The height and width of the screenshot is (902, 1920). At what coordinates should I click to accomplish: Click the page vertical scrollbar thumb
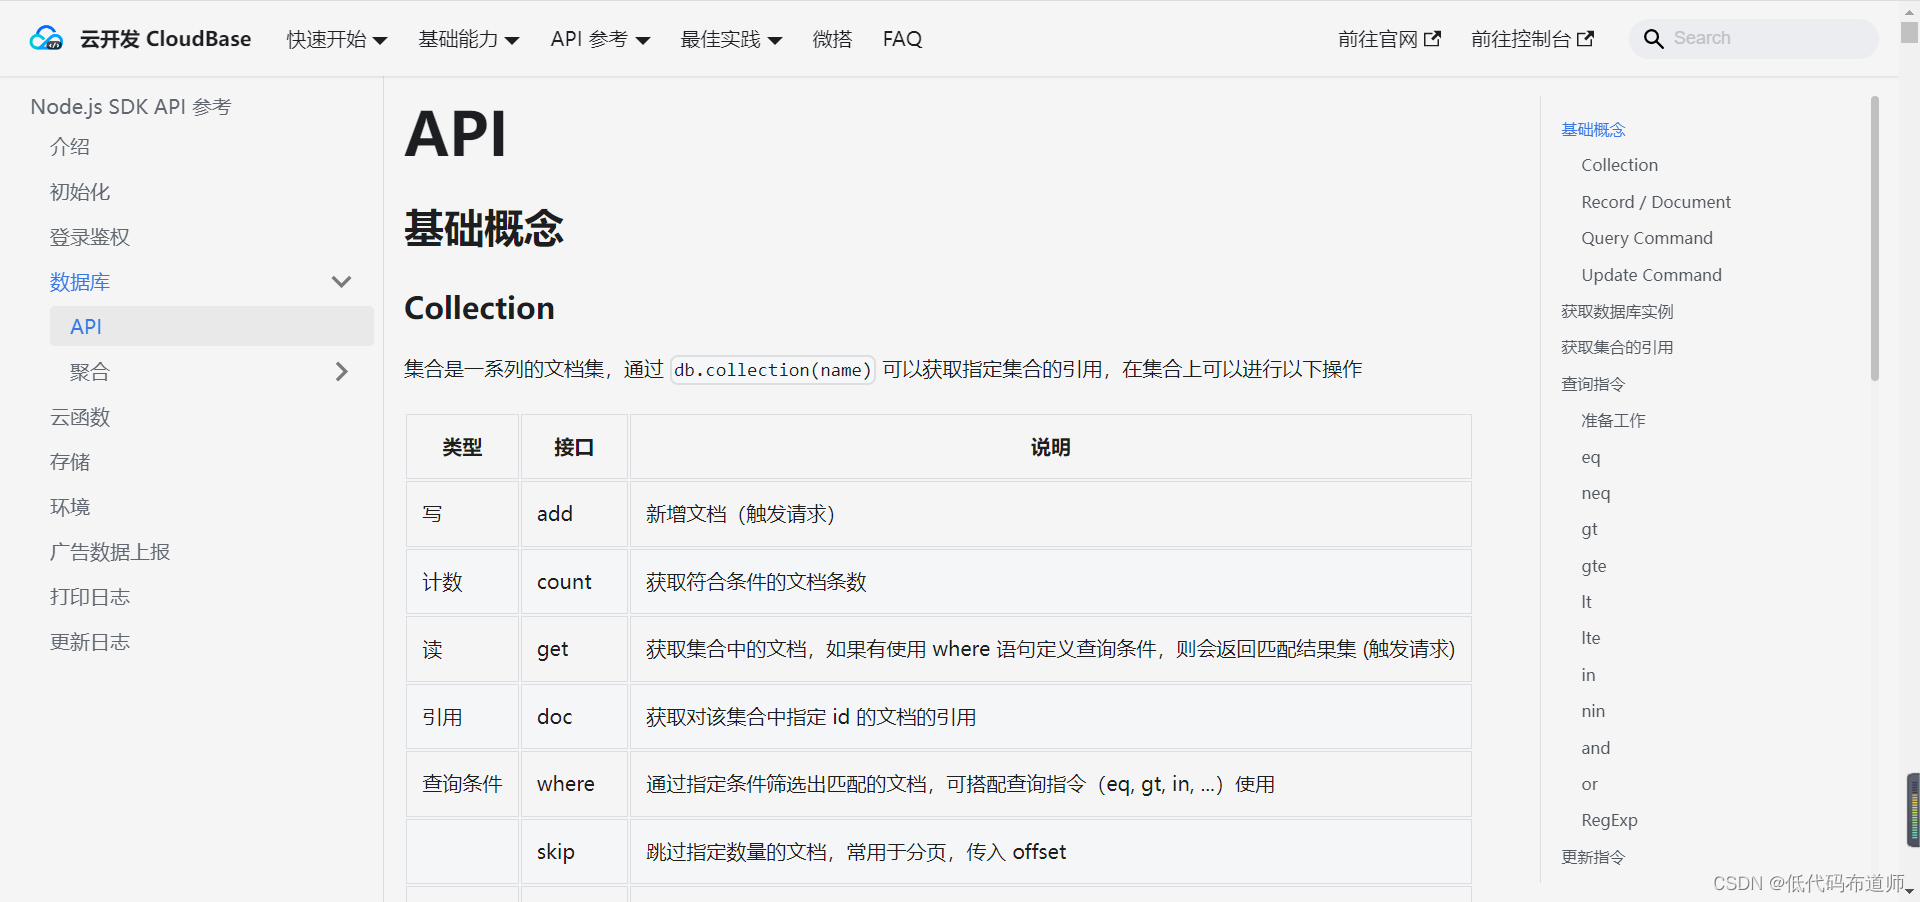click(1909, 32)
